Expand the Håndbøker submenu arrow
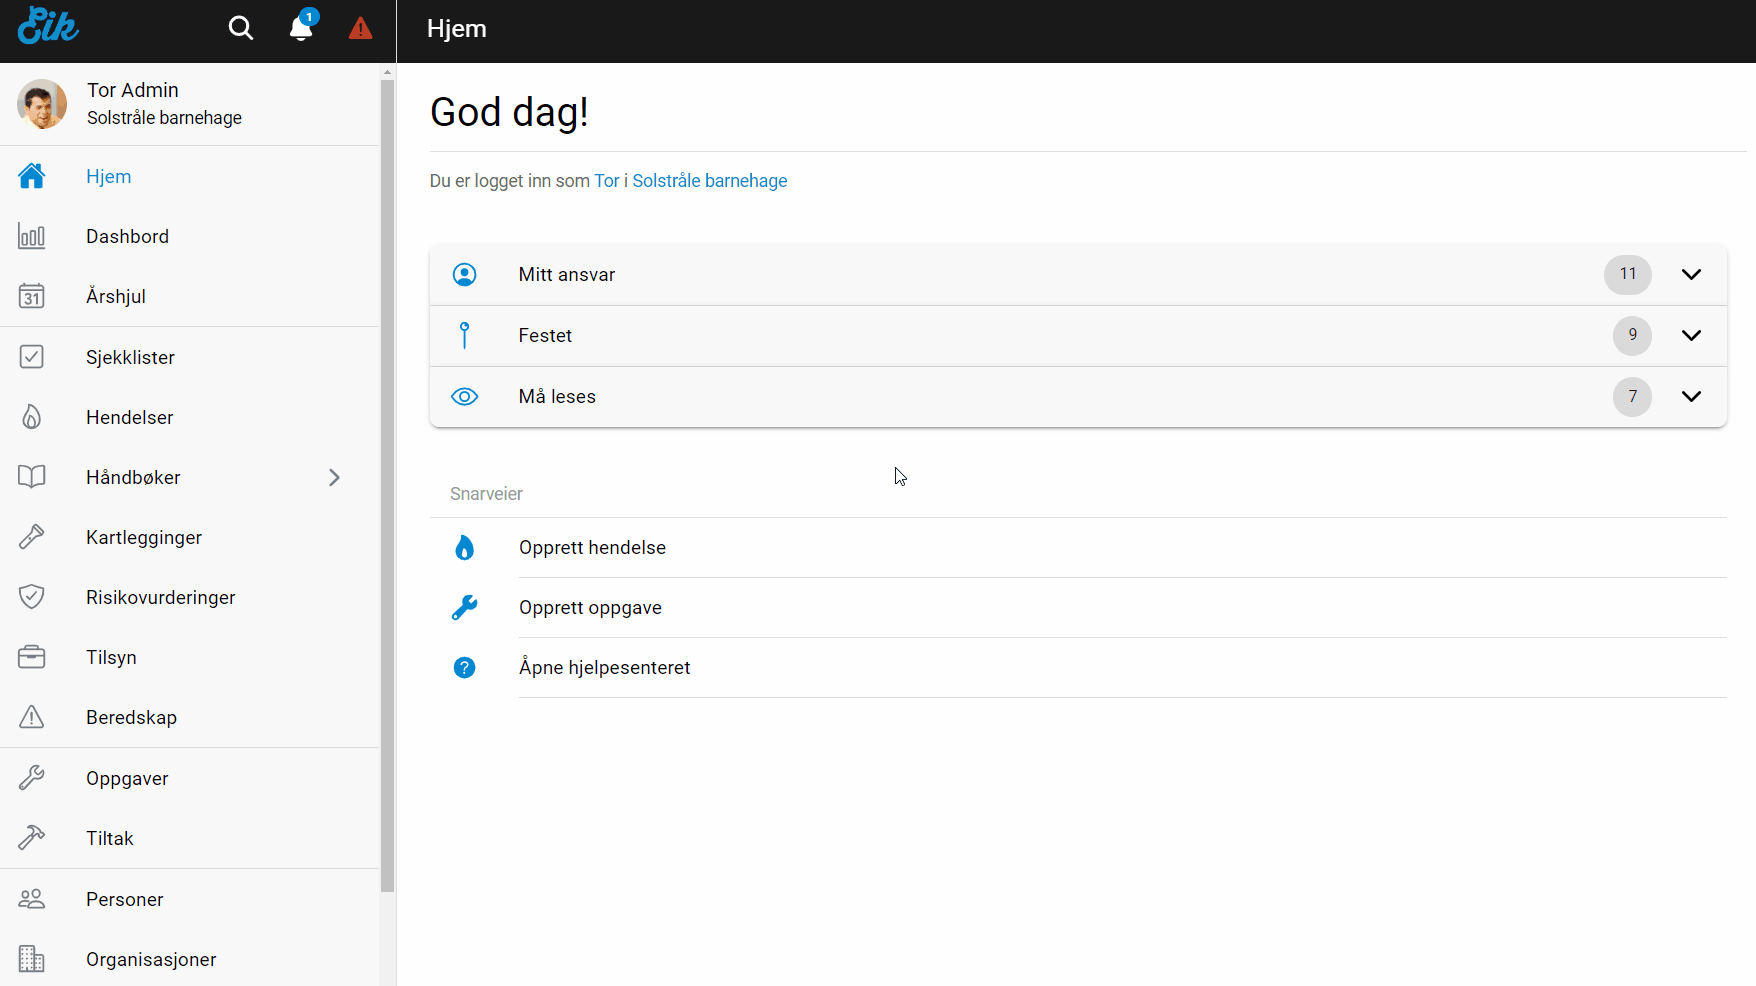The image size is (1756, 986). click(x=334, y=478)
